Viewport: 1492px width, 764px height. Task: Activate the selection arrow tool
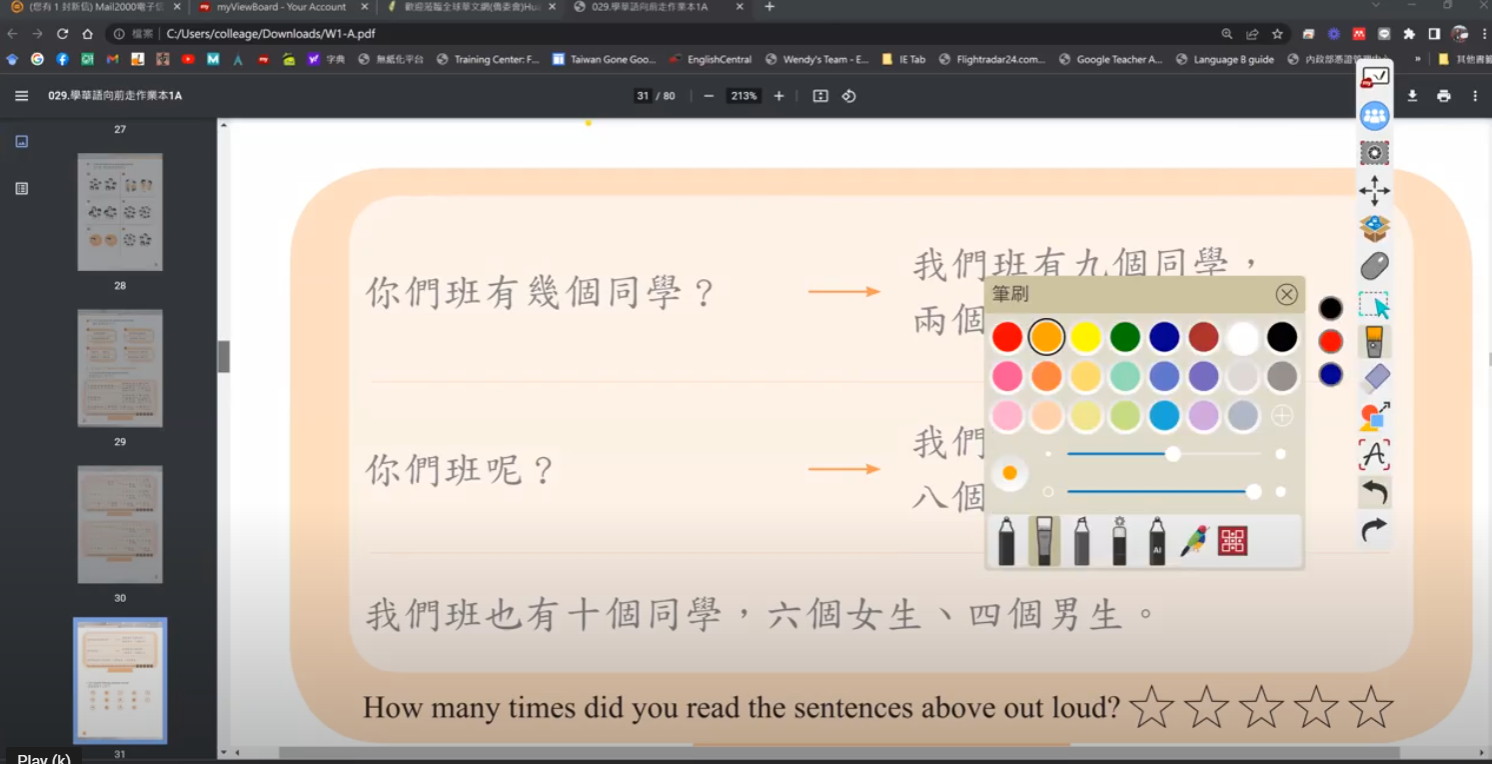click(x=1374, y=303)
